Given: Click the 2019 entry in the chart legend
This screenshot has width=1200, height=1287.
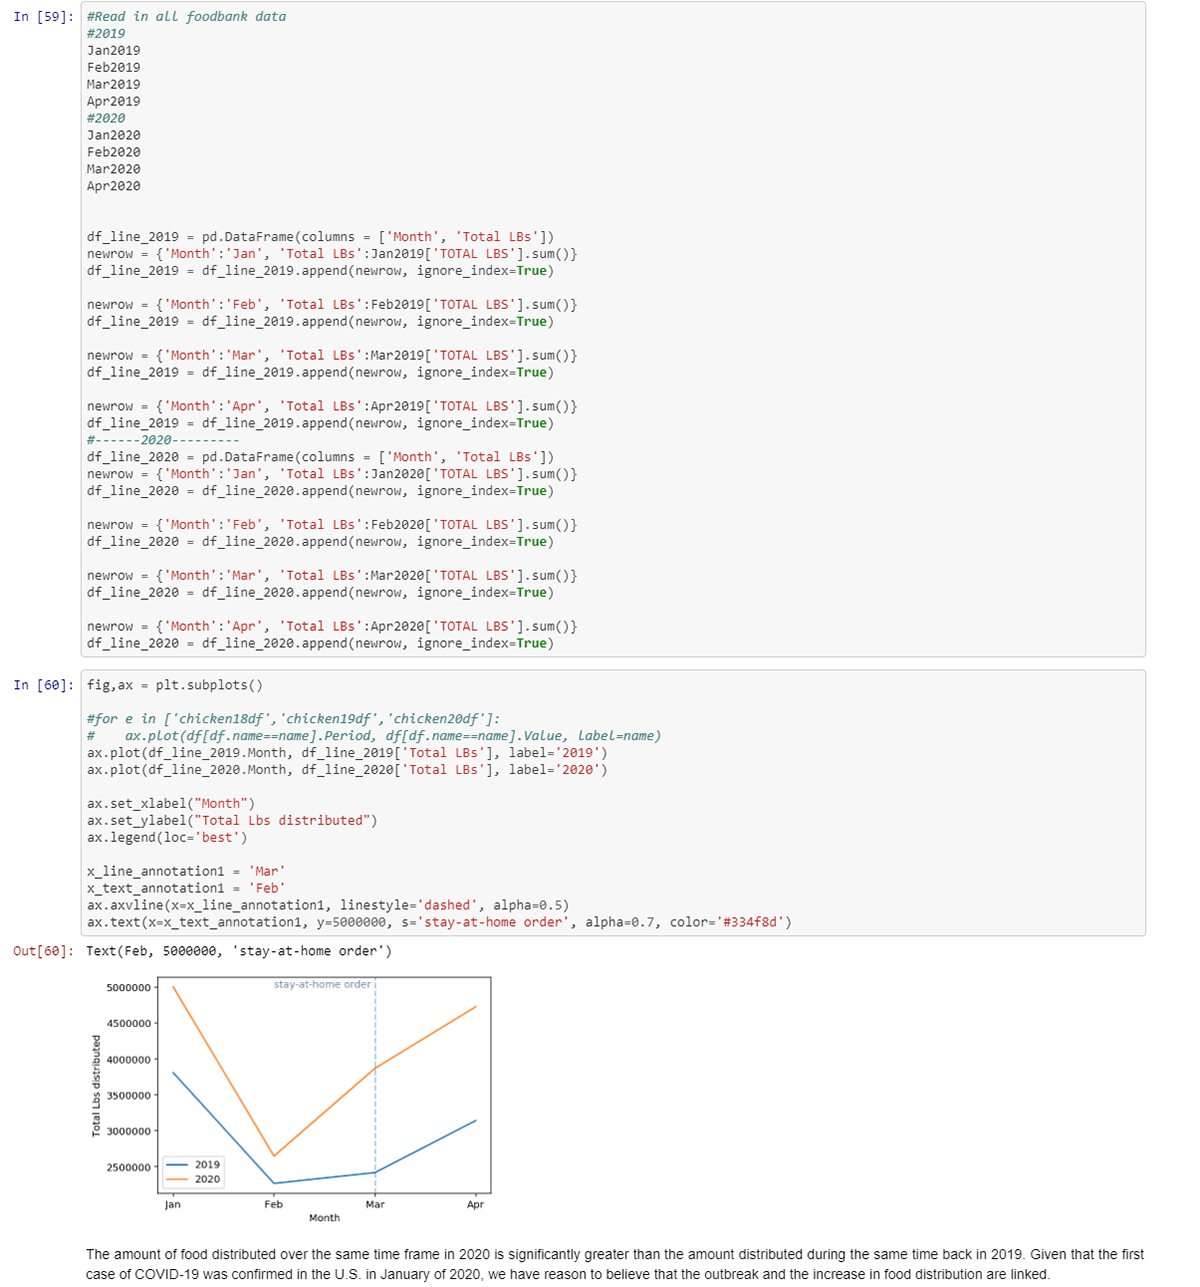Looking at the screenshot, I should pos(194,1165).
